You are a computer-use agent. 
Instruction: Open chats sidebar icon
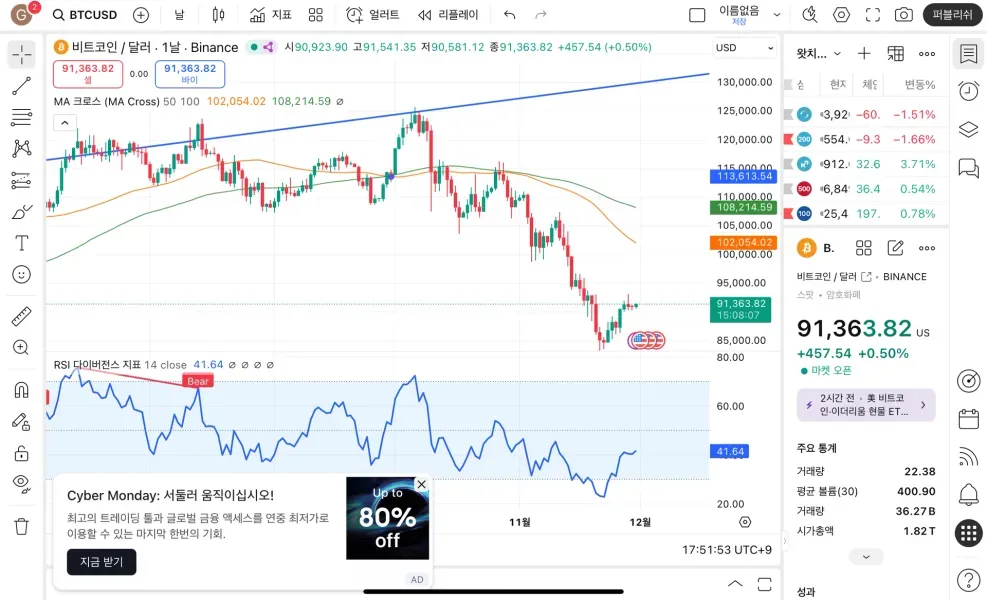(968, 167)
